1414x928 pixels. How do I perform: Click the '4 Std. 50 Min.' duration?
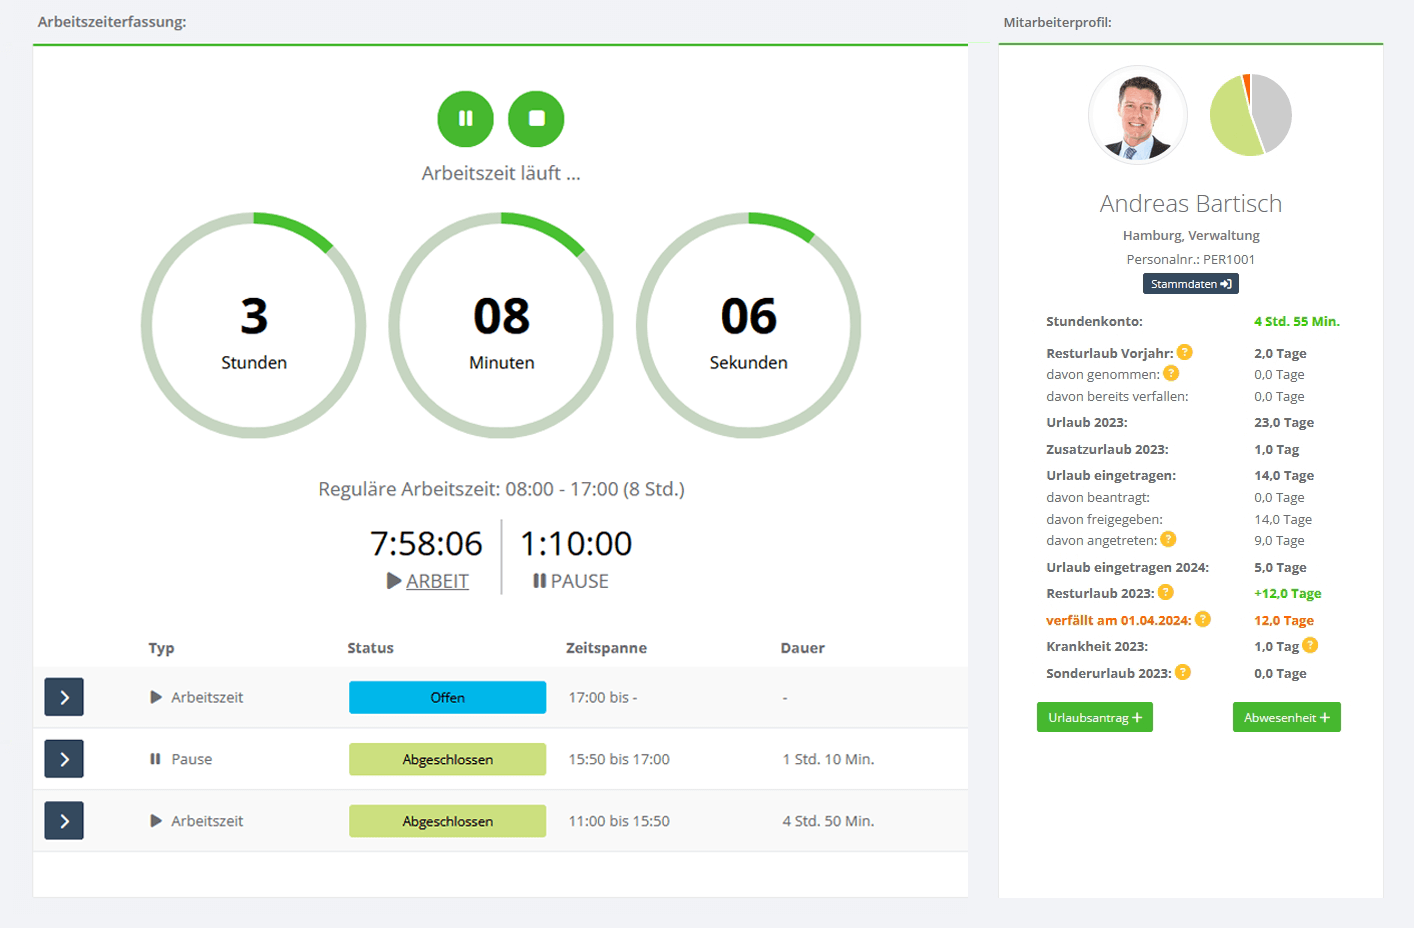click(x=828, y=821)
